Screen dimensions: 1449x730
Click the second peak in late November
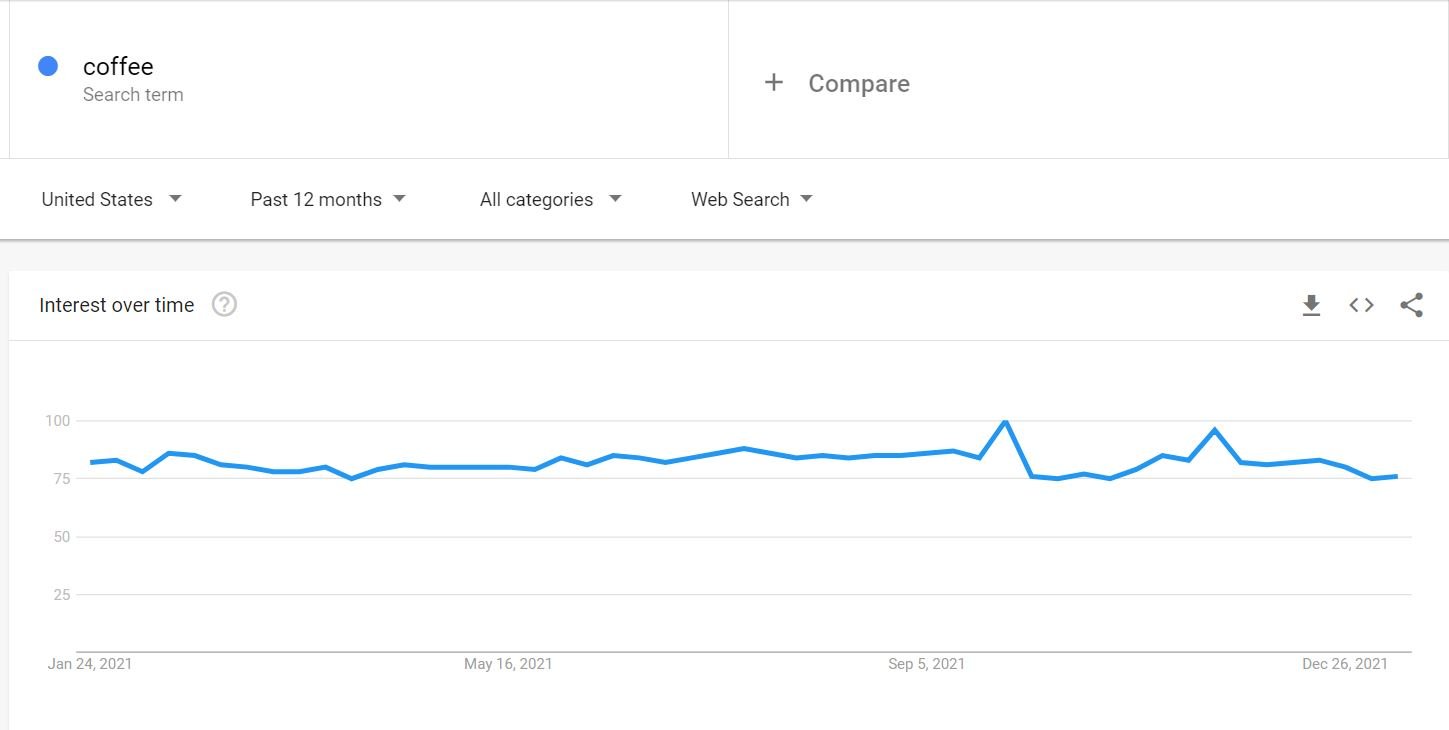click(x=1214, y=430)
